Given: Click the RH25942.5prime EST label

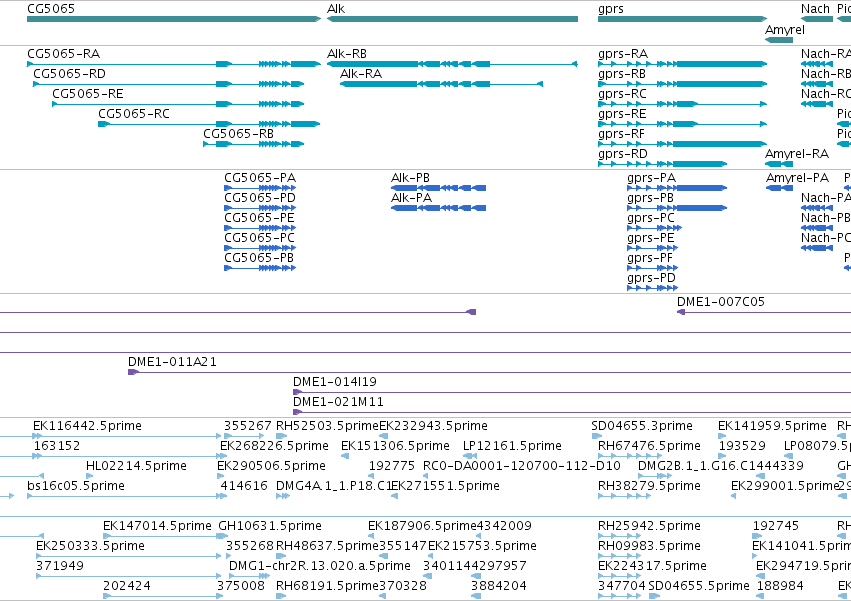Looking at the screenshot, I should pyautogui.click(x=649, y=527).
